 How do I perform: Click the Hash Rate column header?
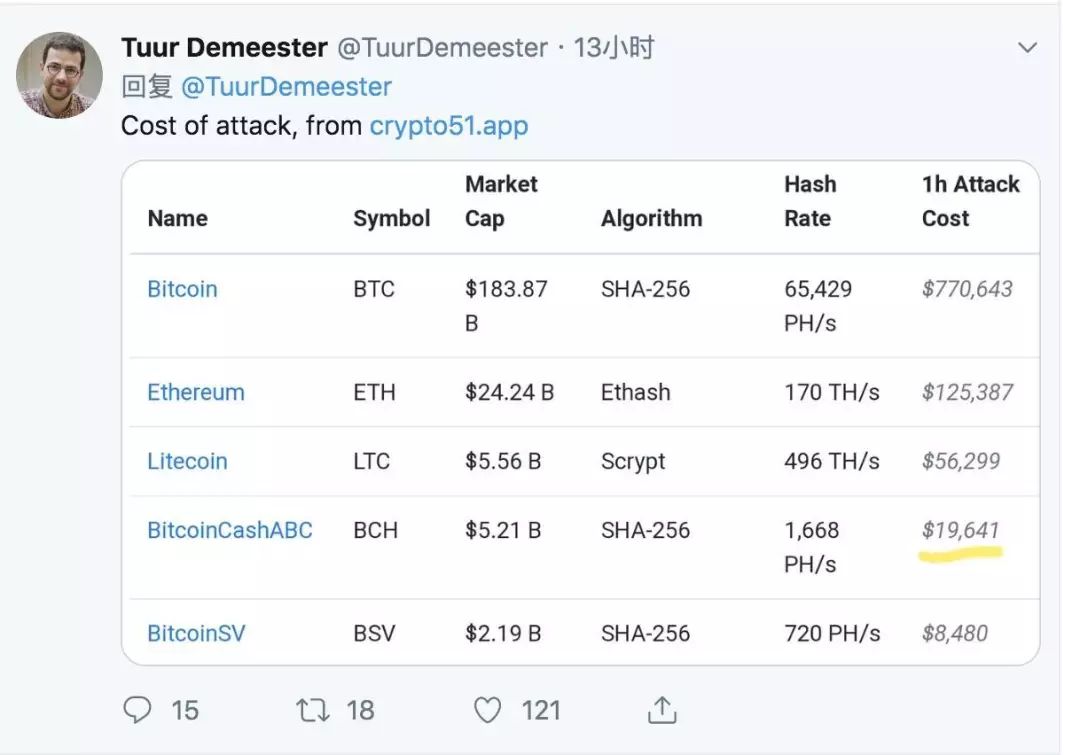point(810,201)
